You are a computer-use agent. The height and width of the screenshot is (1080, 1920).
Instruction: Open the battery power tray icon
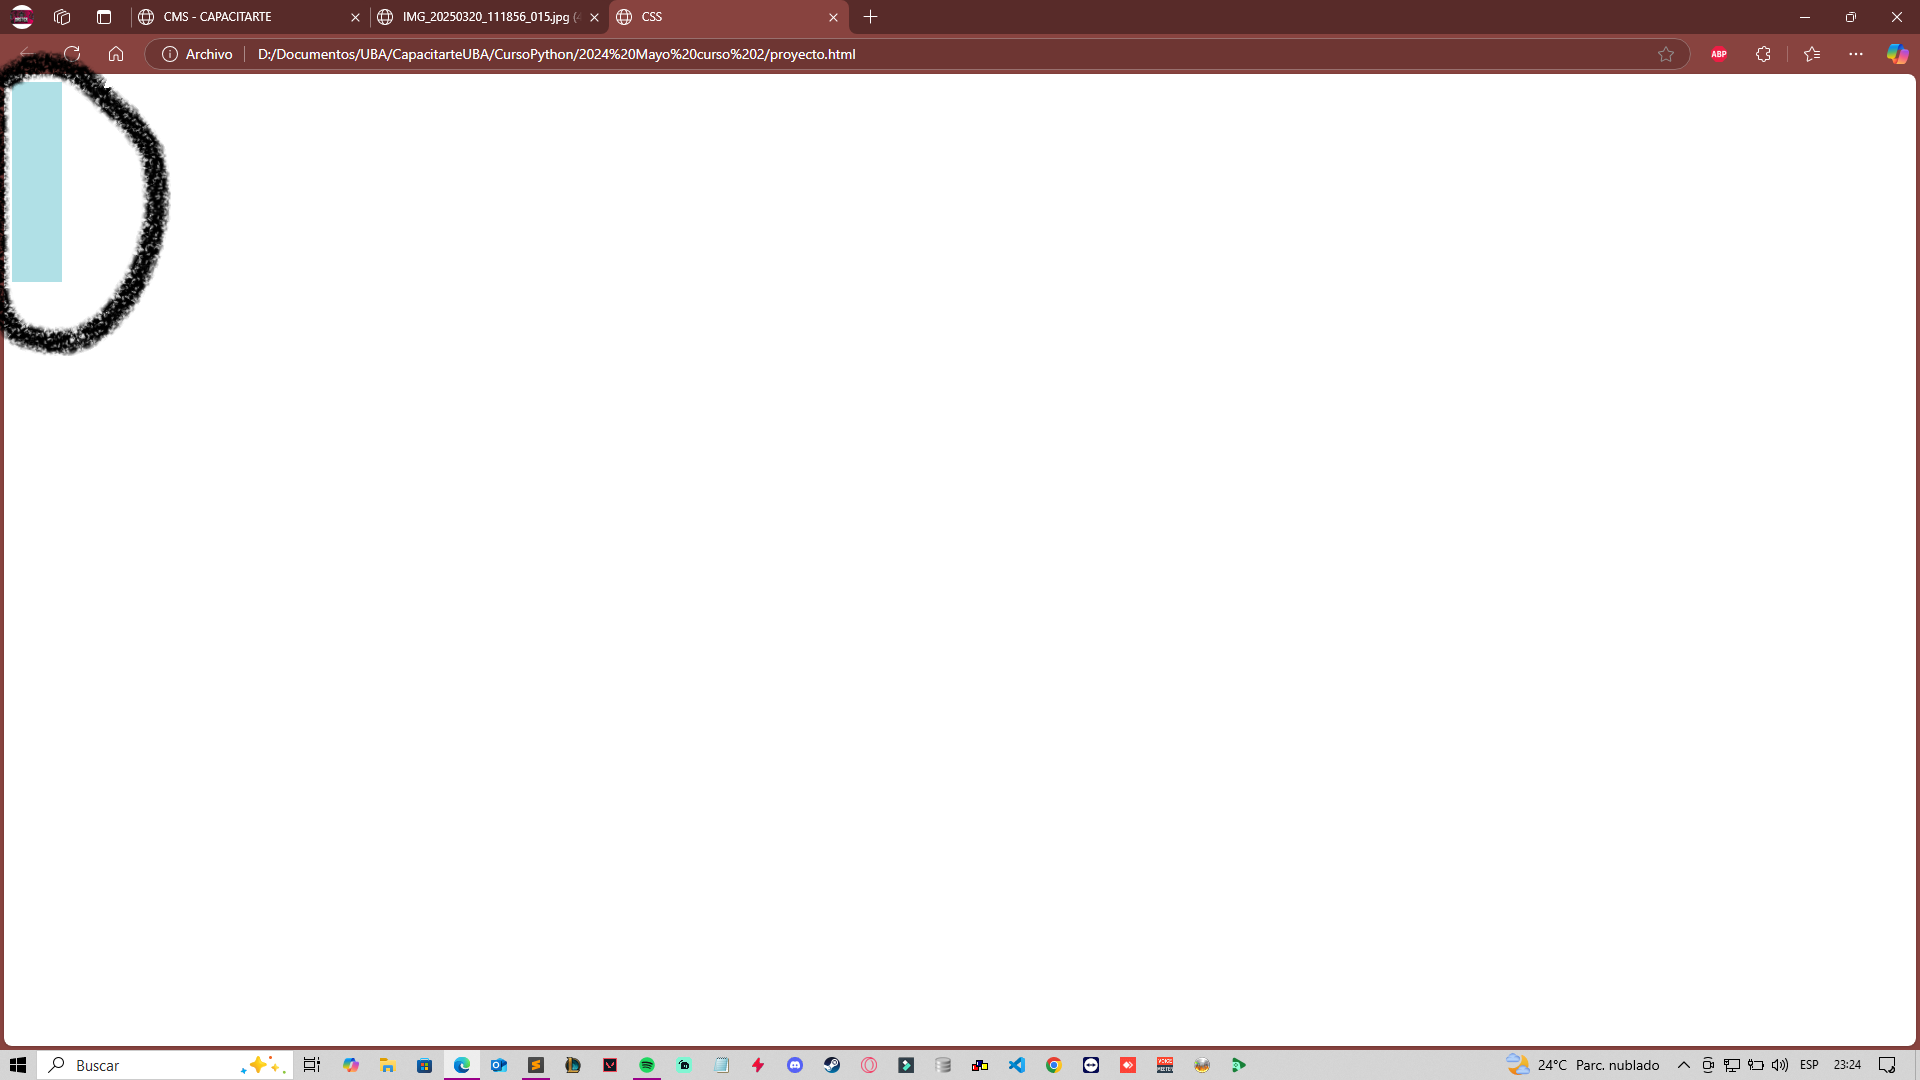[1756, 1065]
